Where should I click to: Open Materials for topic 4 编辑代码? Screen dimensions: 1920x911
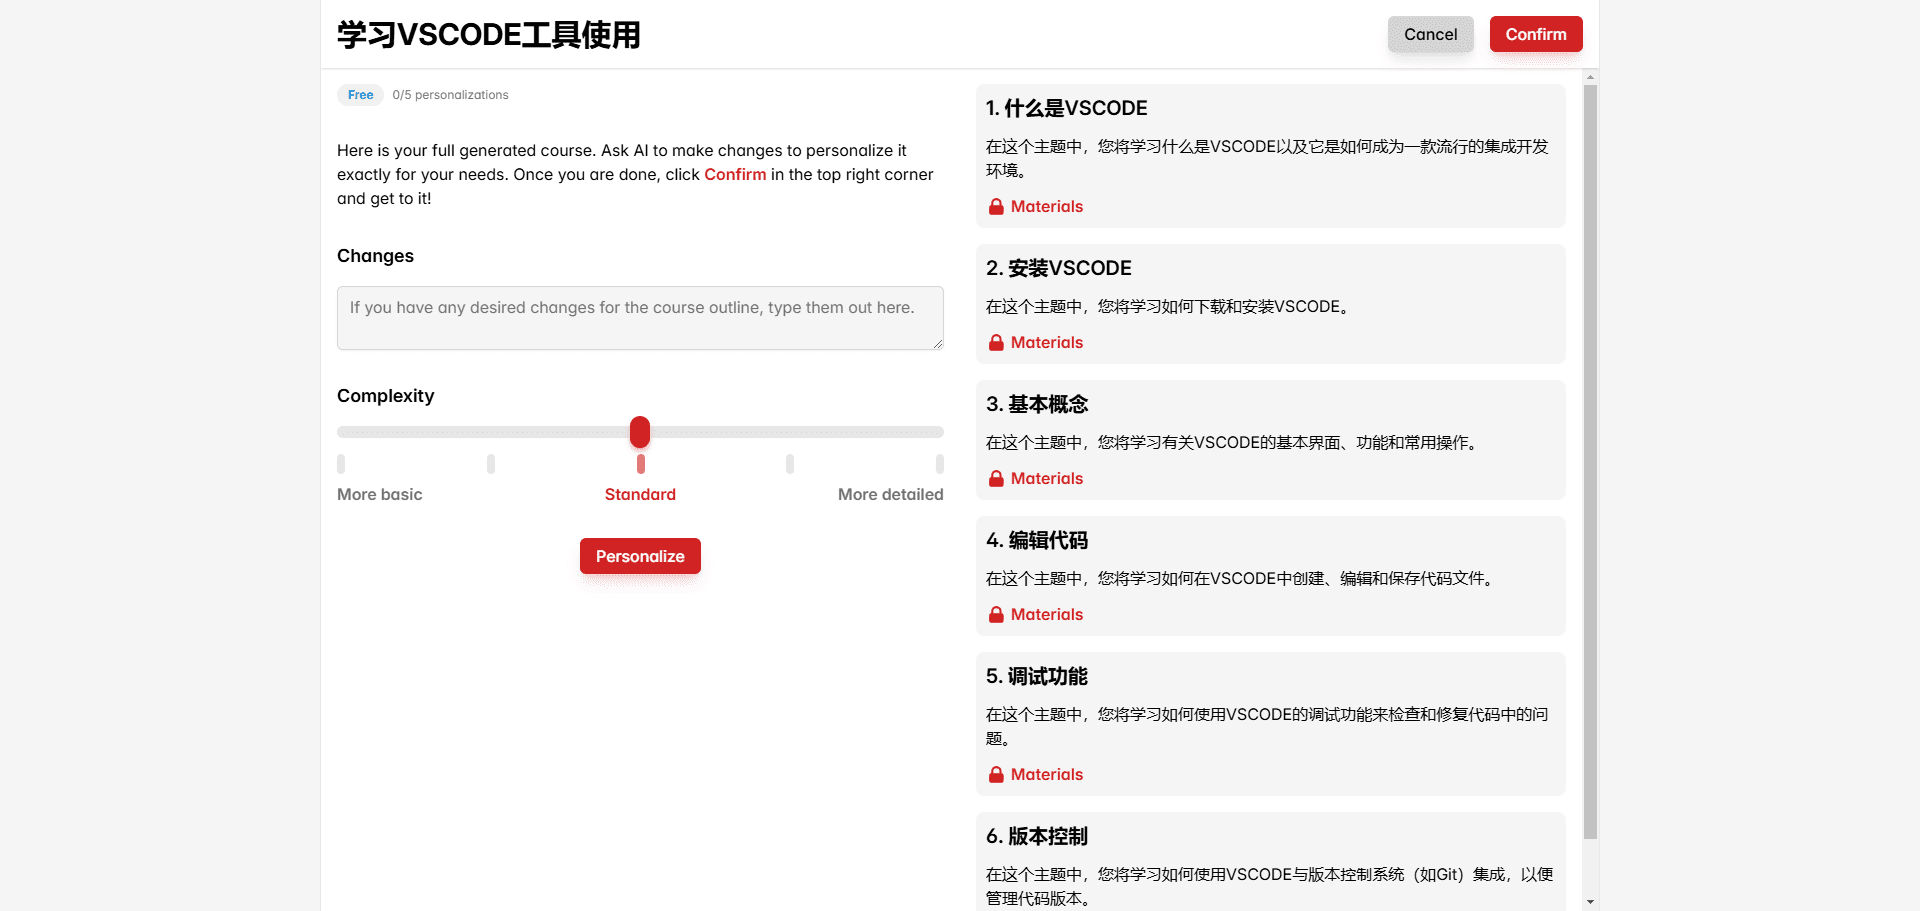1046,615
